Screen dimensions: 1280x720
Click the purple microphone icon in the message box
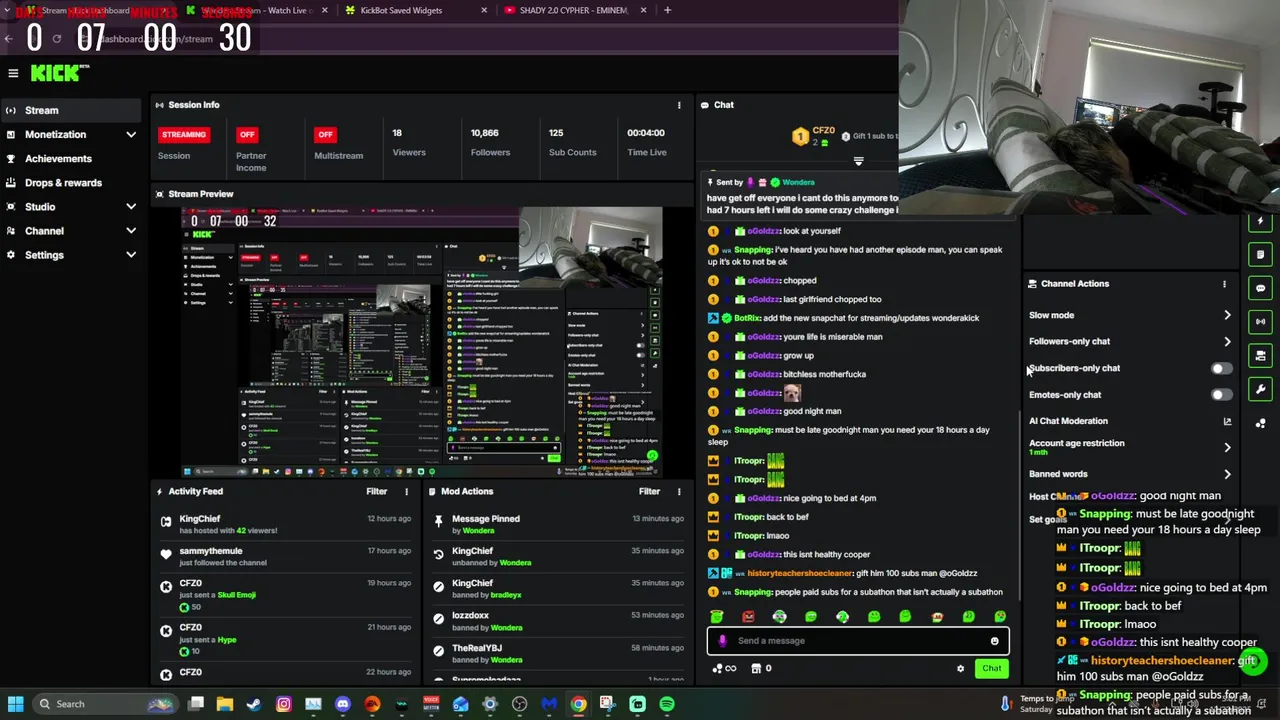722,641
